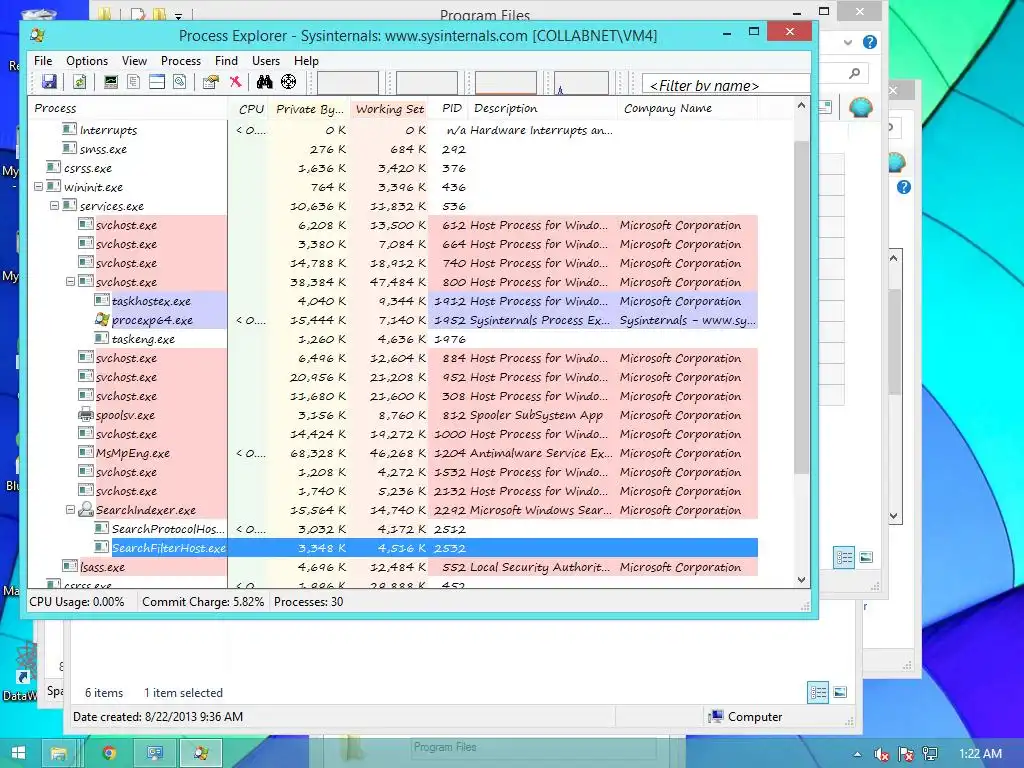Open the process Properties toolbar icon
The image size is (1024, 768).
[211, 82]
